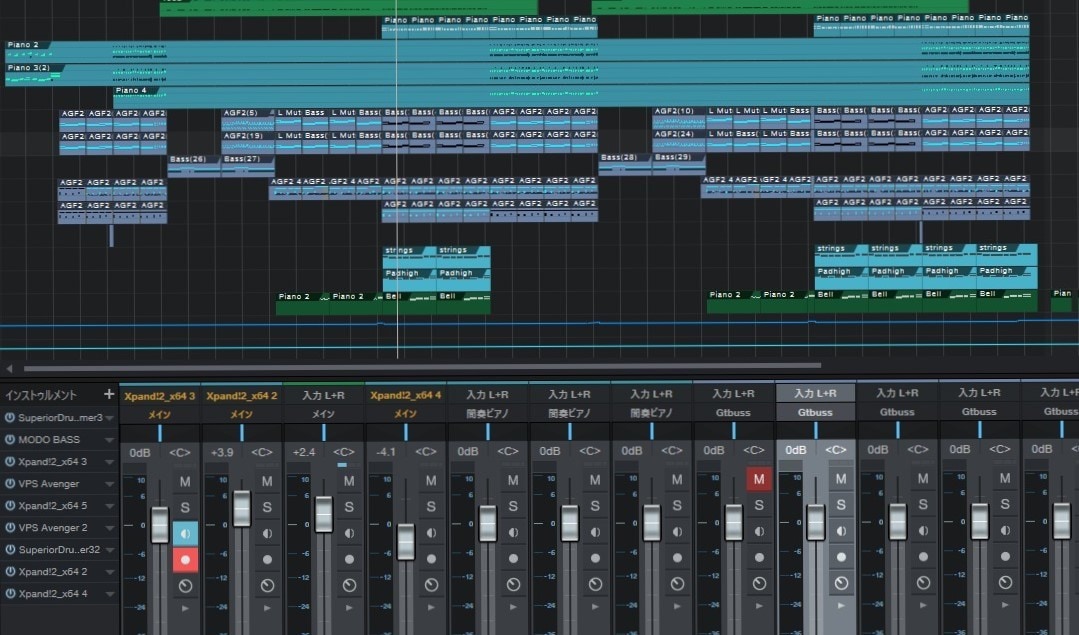
Task: Click the knob icon on the highlighted Gtbuss channel
Action: tap(841, 583)
